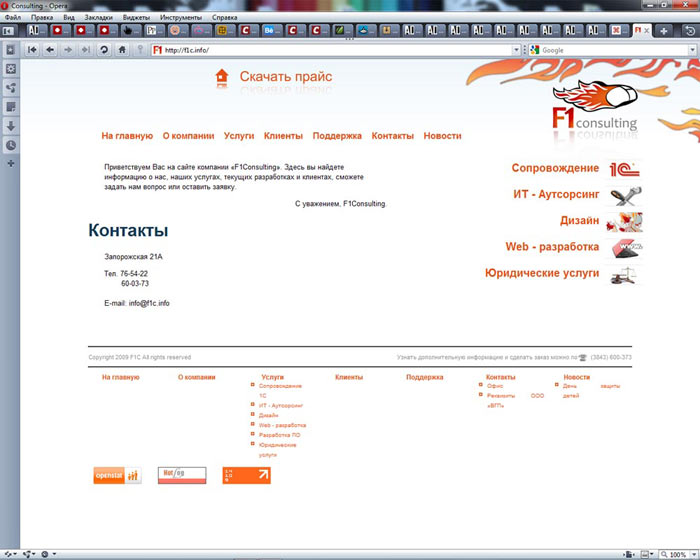Toggle the panel sidebar button left of the tab bar
This screenshot has width=700, height=560.
click(x=8, y=31)
